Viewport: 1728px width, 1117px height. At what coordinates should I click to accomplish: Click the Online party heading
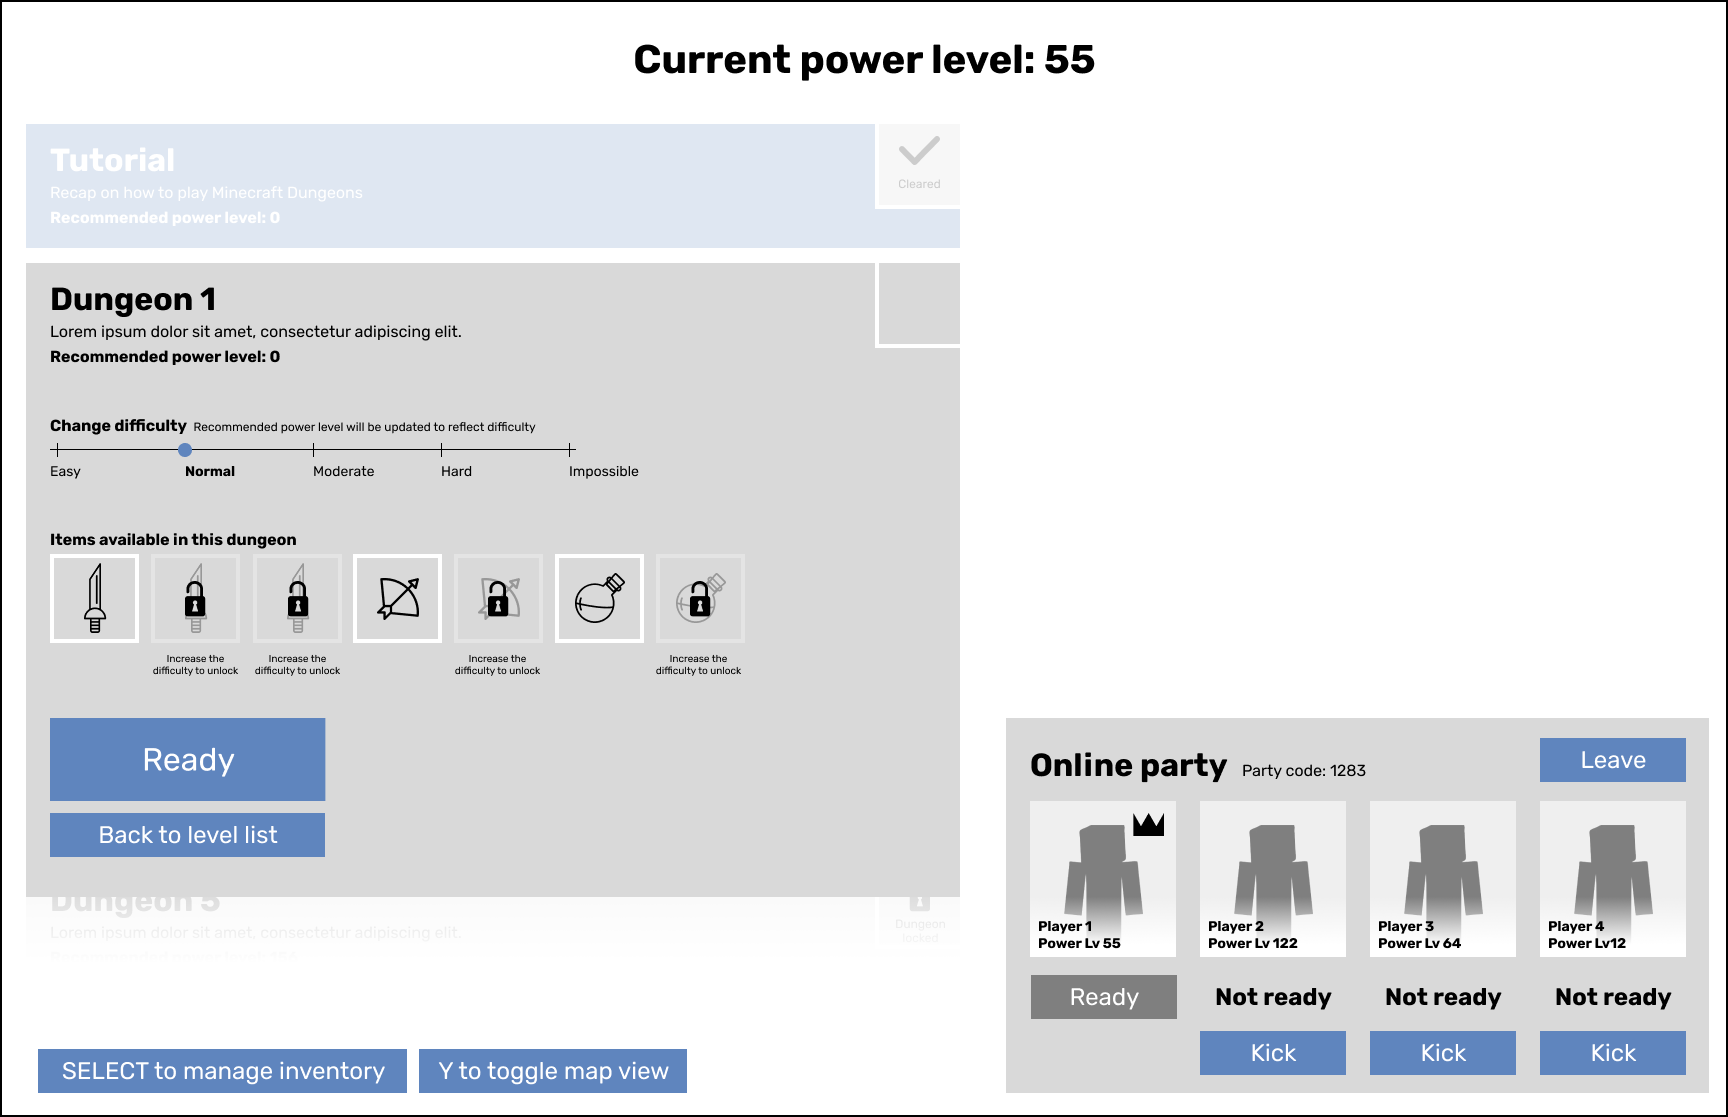coord(1128,765)
